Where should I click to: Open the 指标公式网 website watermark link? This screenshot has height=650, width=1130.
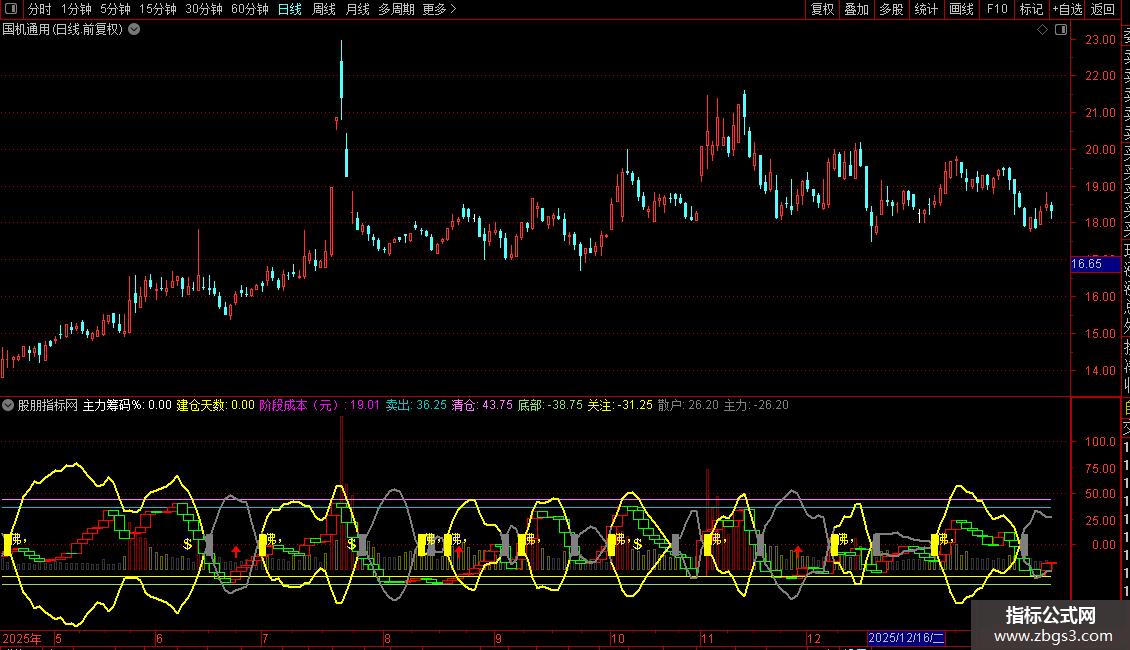pyautogui.click(x=1050, y=626)
